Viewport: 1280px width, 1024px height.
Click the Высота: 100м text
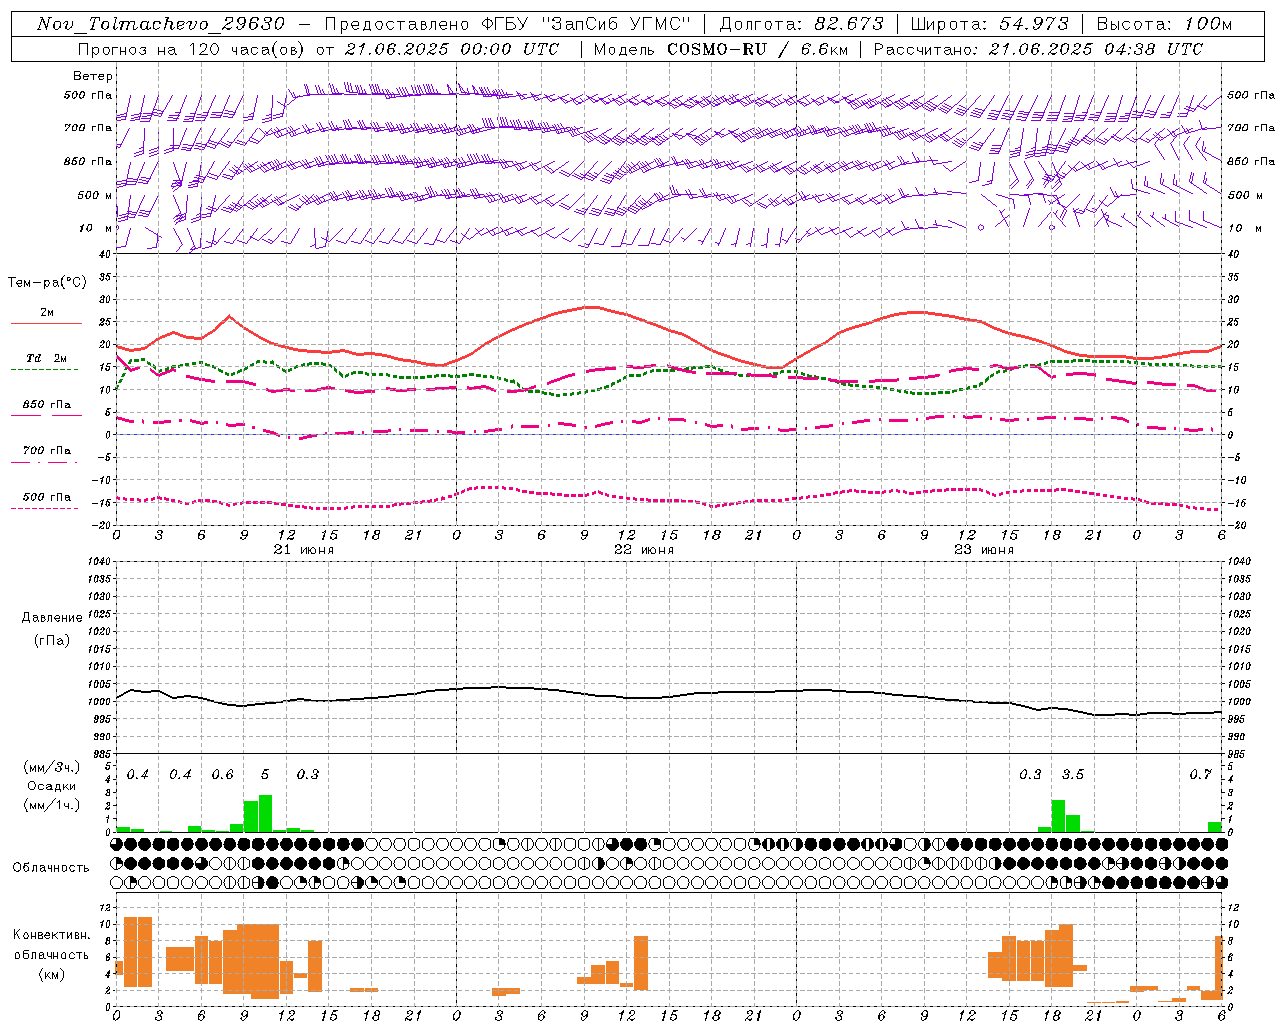[x=1164, y=24]
